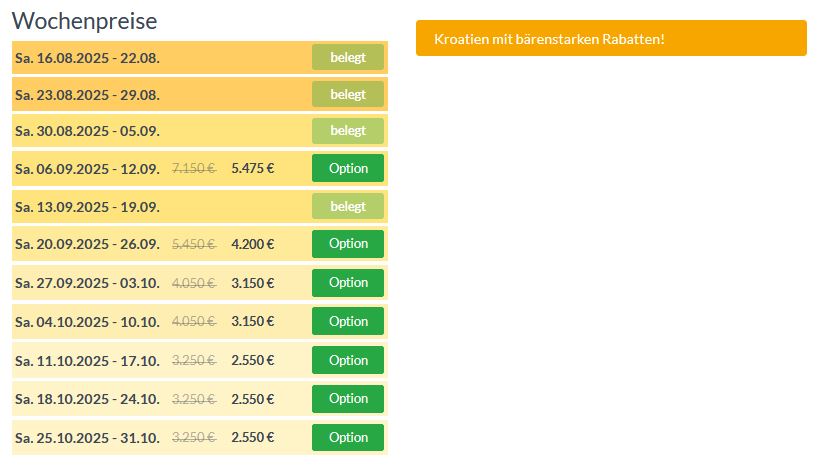This screenshot has height=467, width=820.
Task: Select the date text Sa. 25.10.2025 - 31.10.
Action: 87,438
